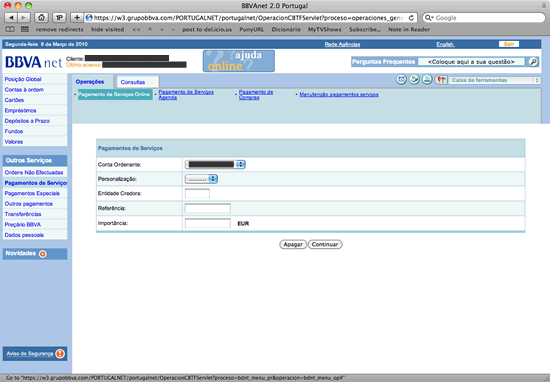Open Contas à ordem in sidebar
This screenshot has width=550, height=382.
[24, 90]
